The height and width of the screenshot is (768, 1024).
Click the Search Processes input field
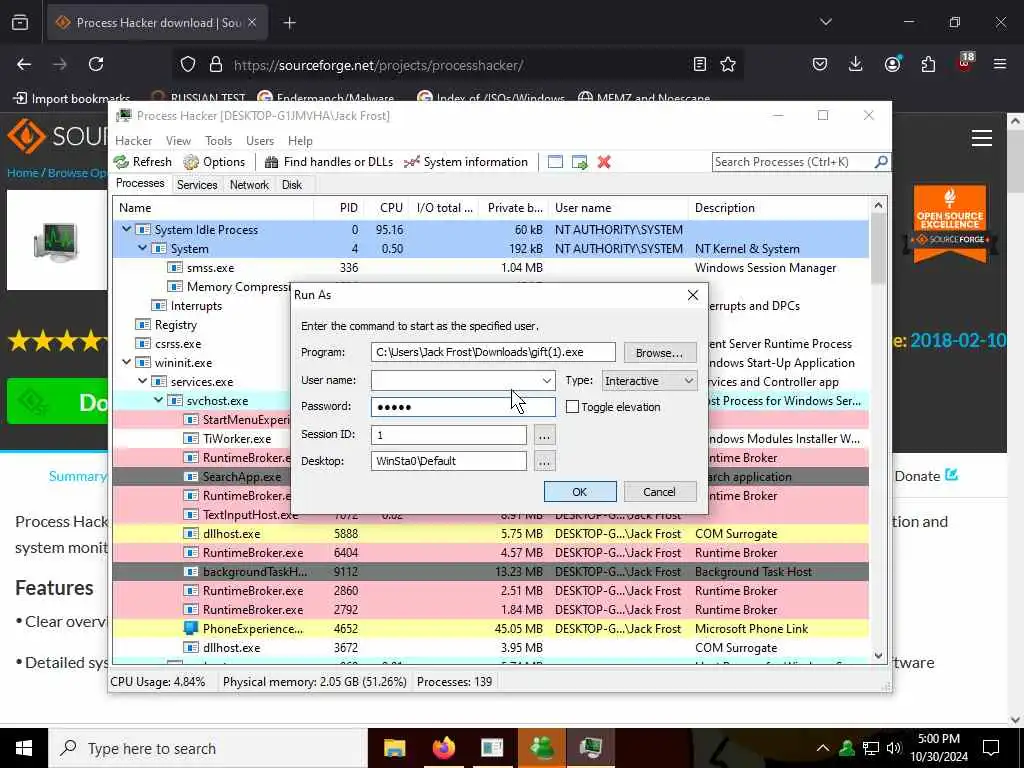pos(793,162)
